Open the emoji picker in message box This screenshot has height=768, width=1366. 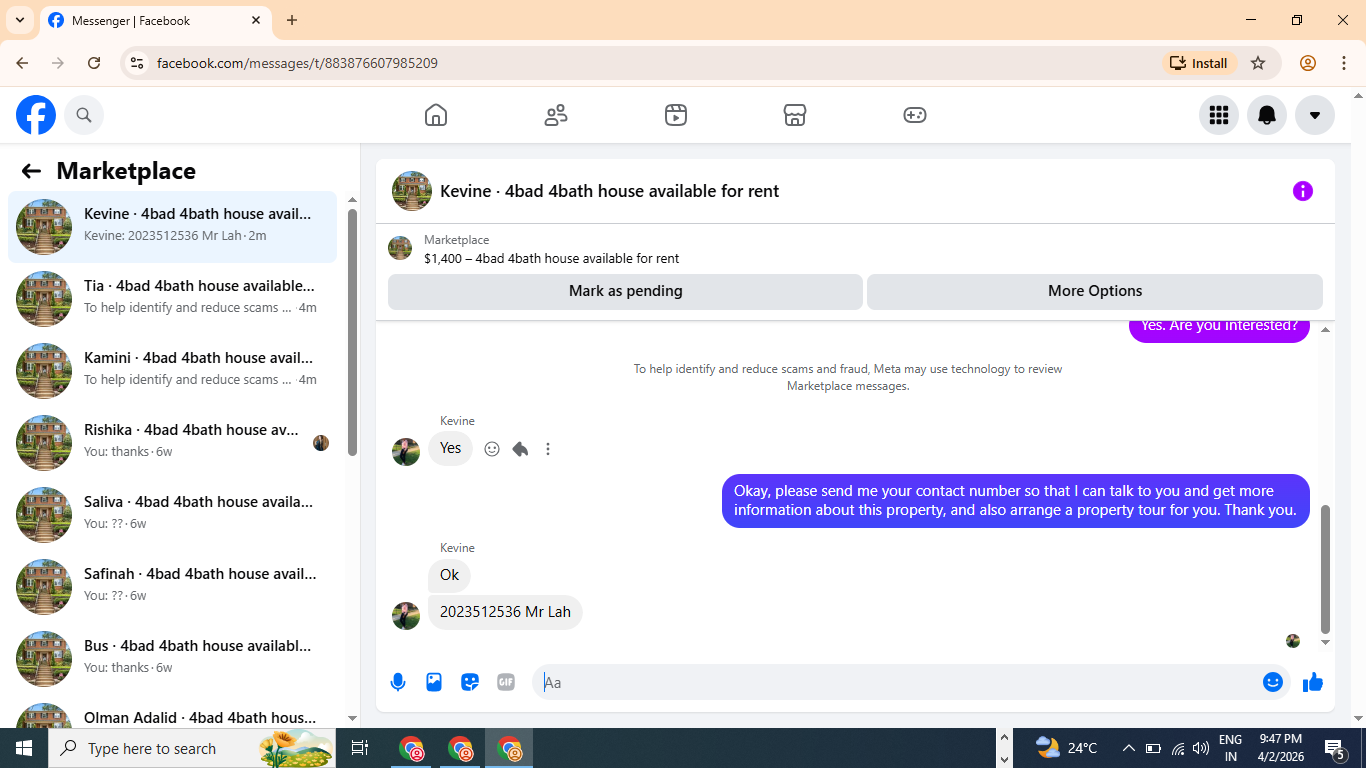point(1273,682)
